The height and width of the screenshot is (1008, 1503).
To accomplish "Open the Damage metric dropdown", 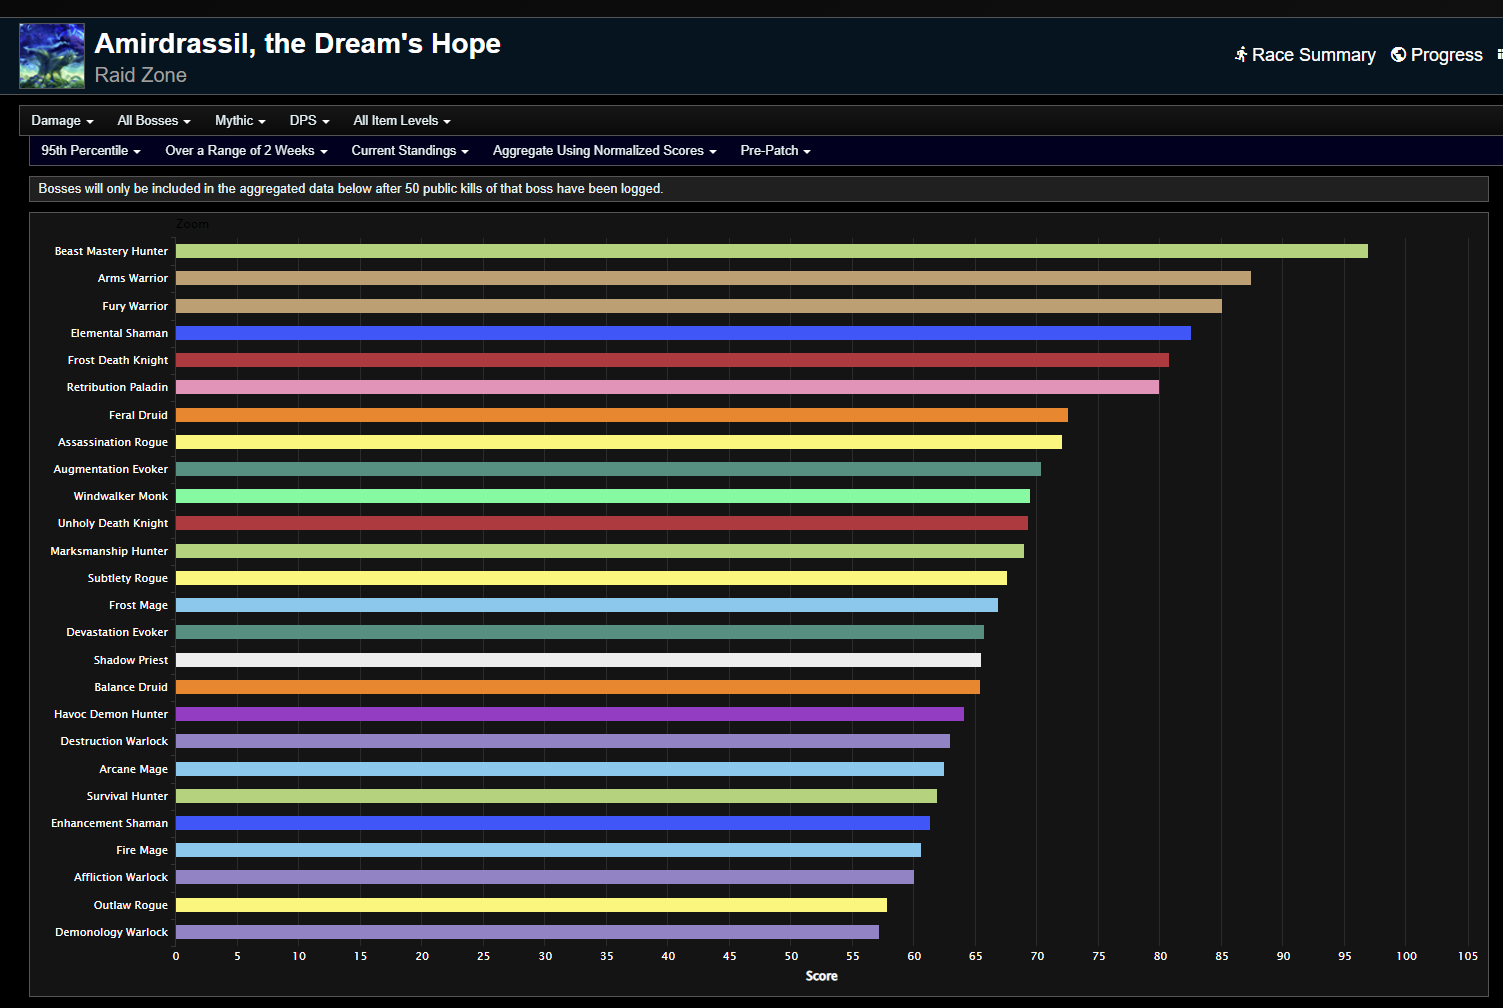I will point(62,120).
